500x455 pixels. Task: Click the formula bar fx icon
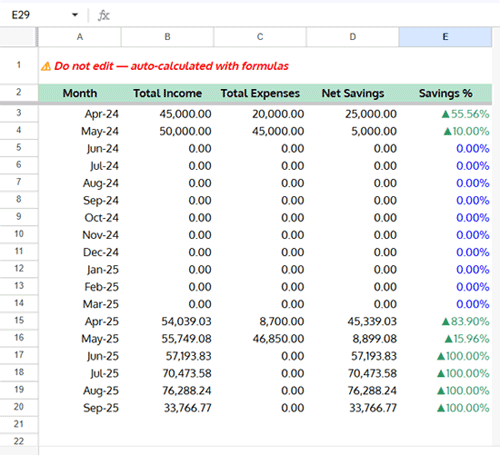[x=104, y=15]
